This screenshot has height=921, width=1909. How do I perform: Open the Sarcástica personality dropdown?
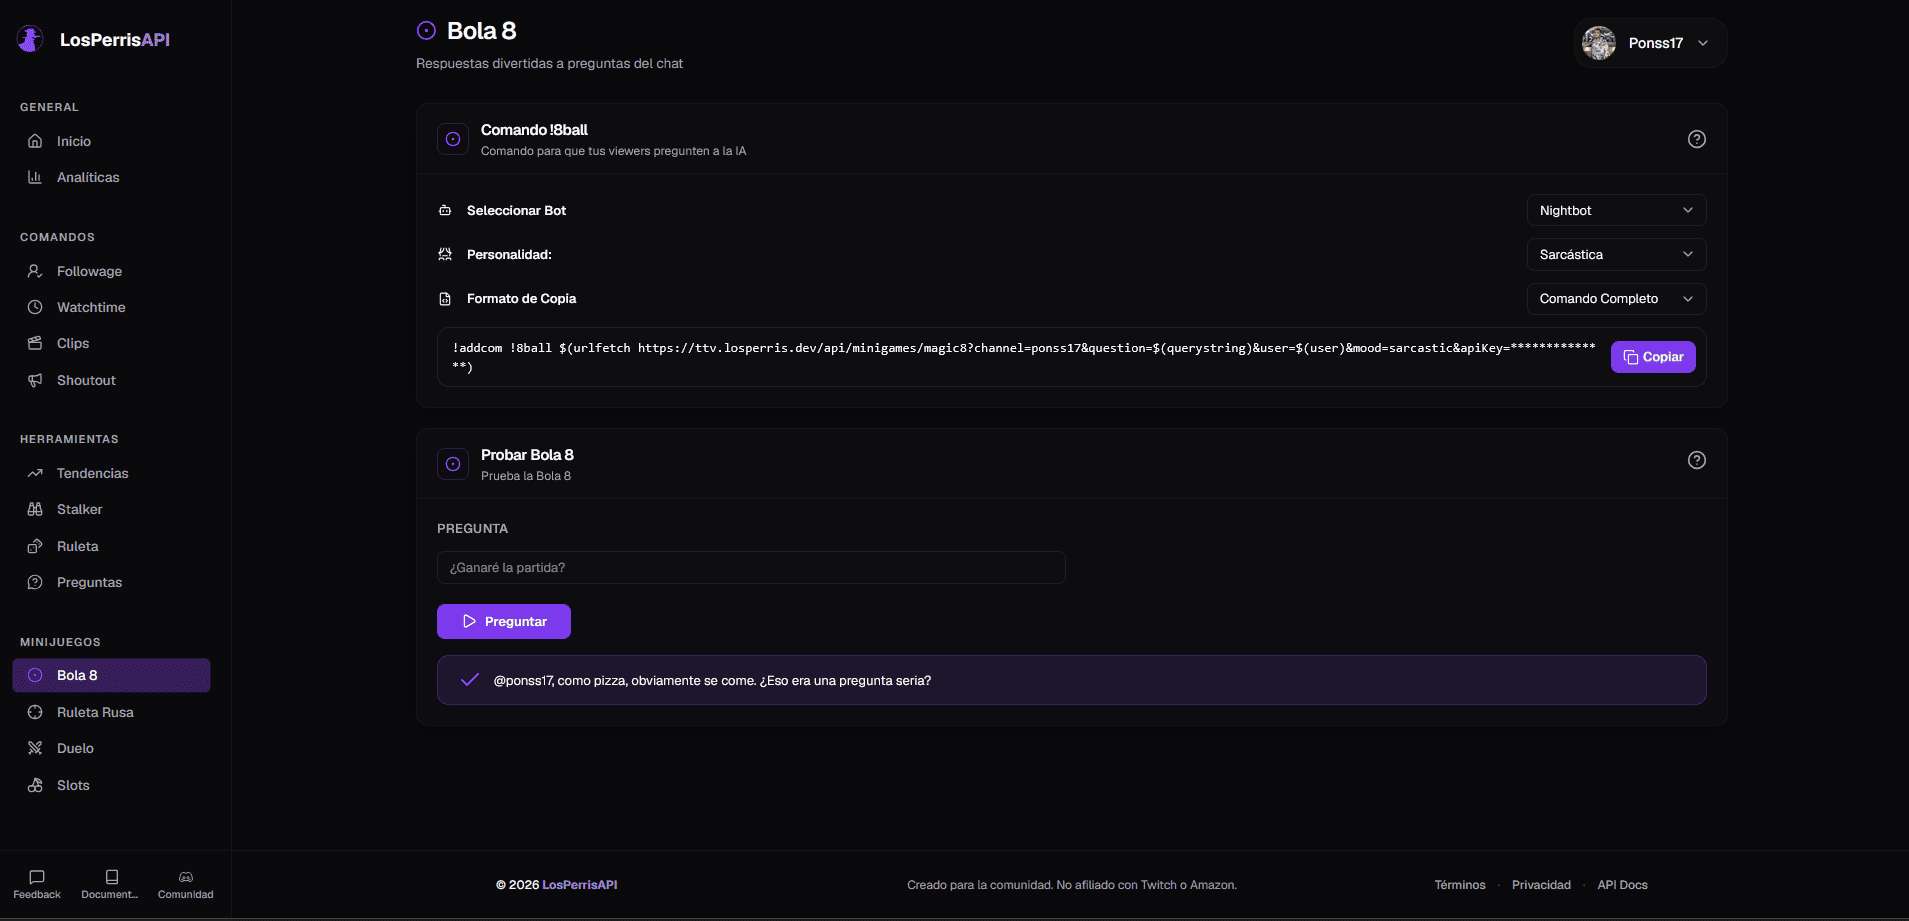pos(1616,254)
